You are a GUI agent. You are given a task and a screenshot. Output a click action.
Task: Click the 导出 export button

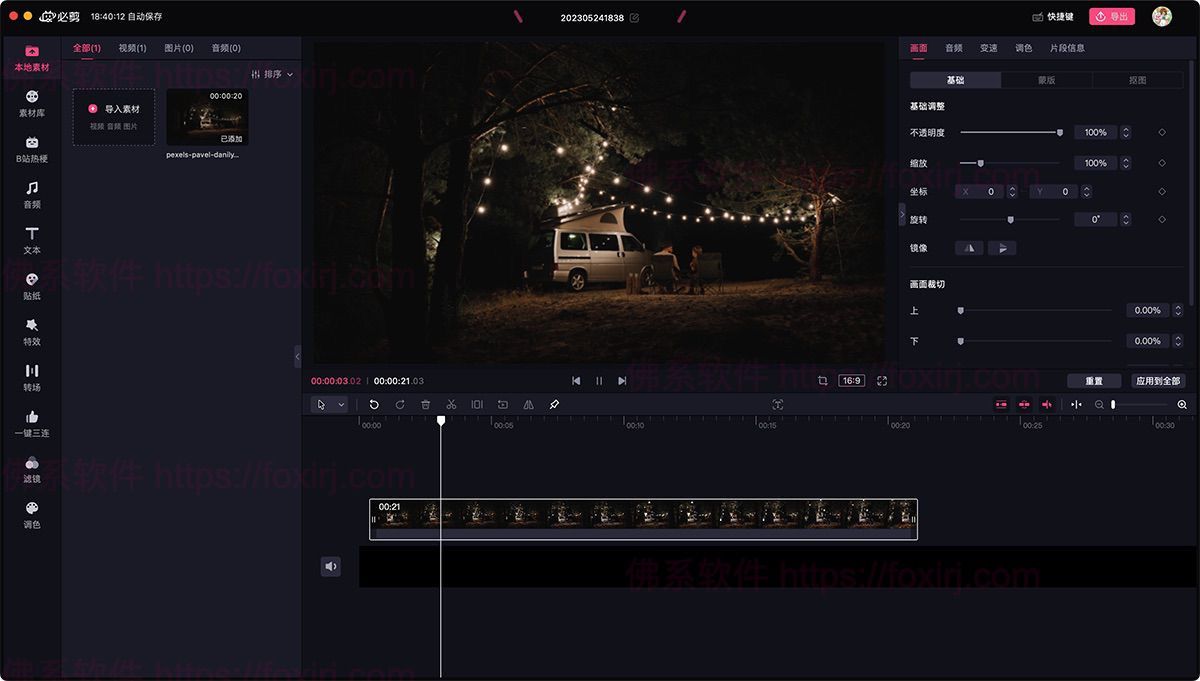(x=1111, y=16)
